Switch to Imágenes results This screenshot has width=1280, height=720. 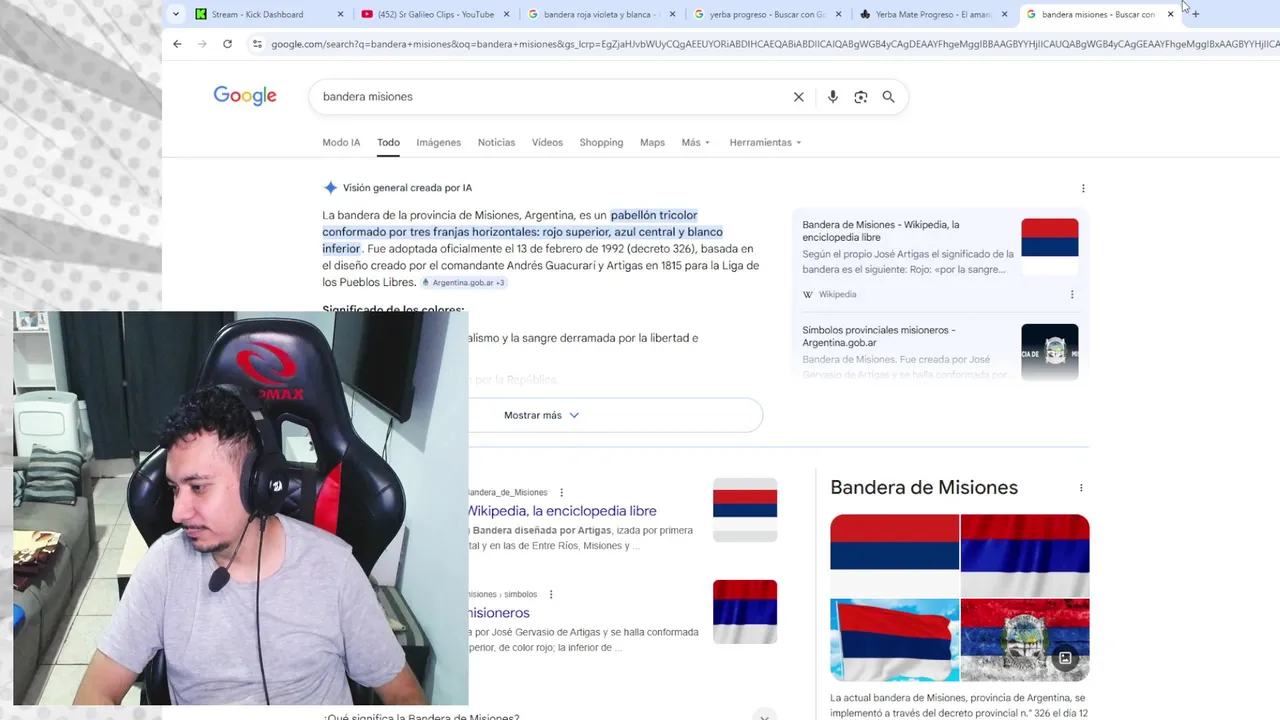tap(438, 142)
